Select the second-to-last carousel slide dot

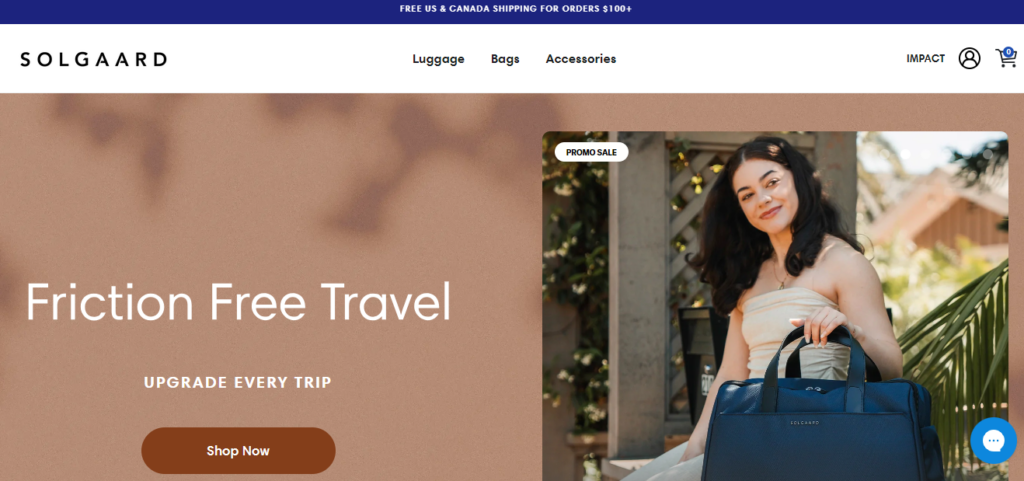point(967,154)
